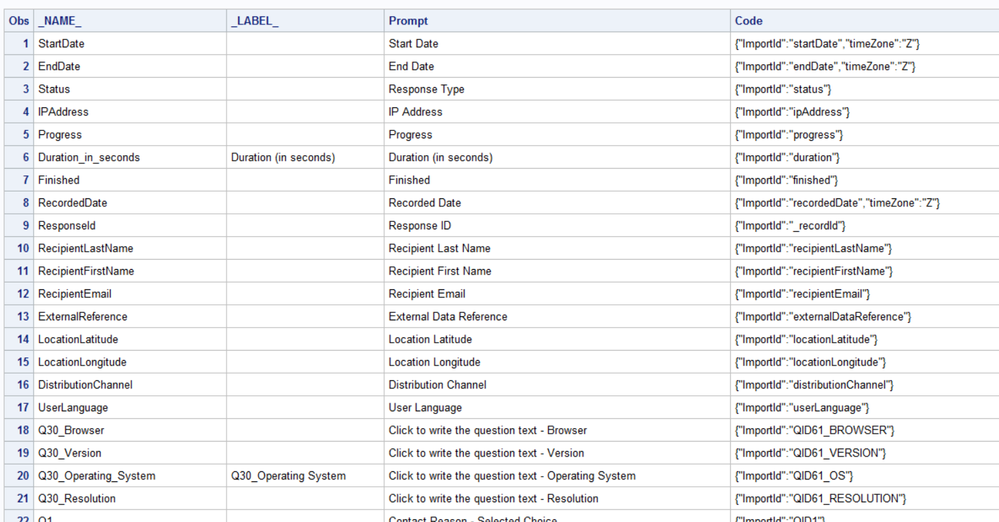
Task: Click the Q30_Resolution name cell
Action: [x=77, y=499]
